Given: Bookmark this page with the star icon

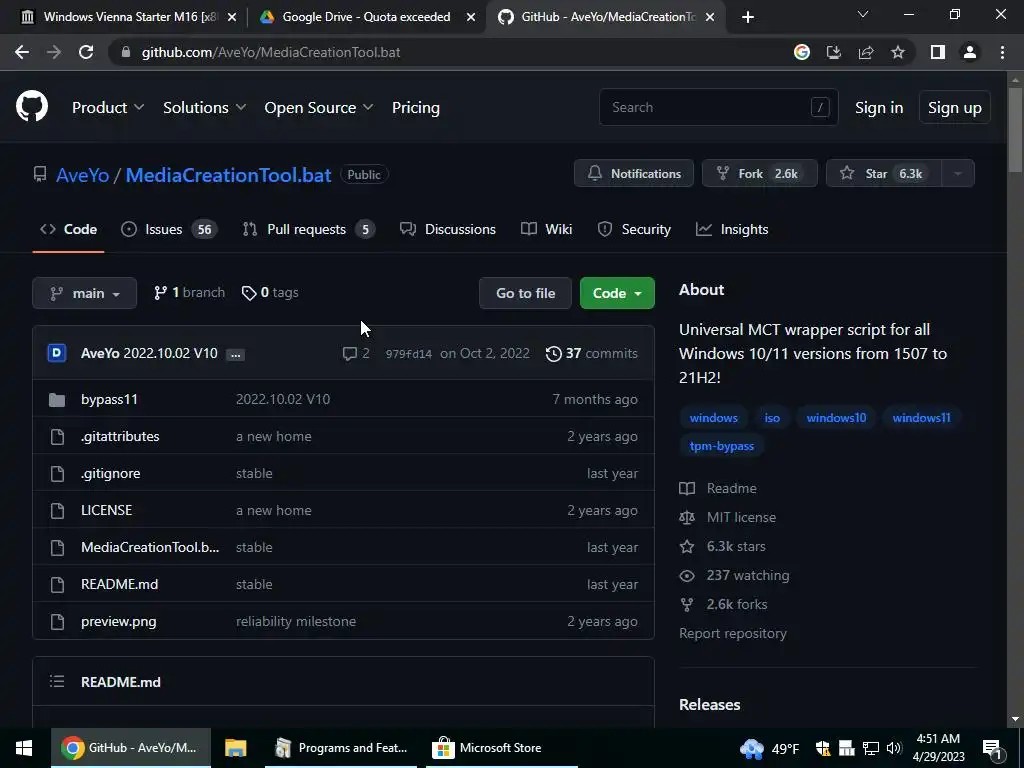Looking at the screenshot, I should [x=898, y=52].
